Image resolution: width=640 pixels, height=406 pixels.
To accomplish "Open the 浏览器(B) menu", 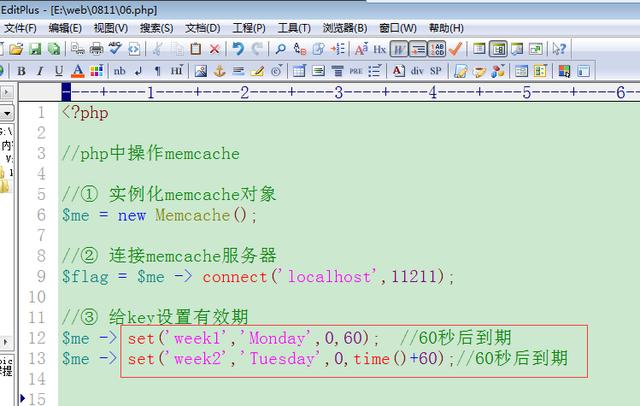I will point(345,28).
